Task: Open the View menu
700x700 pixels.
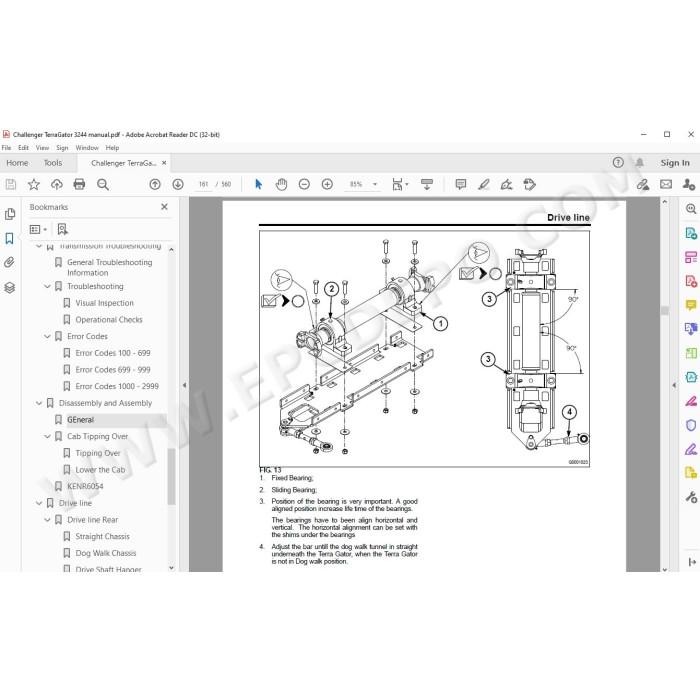Action: click(x=42, y=148)
